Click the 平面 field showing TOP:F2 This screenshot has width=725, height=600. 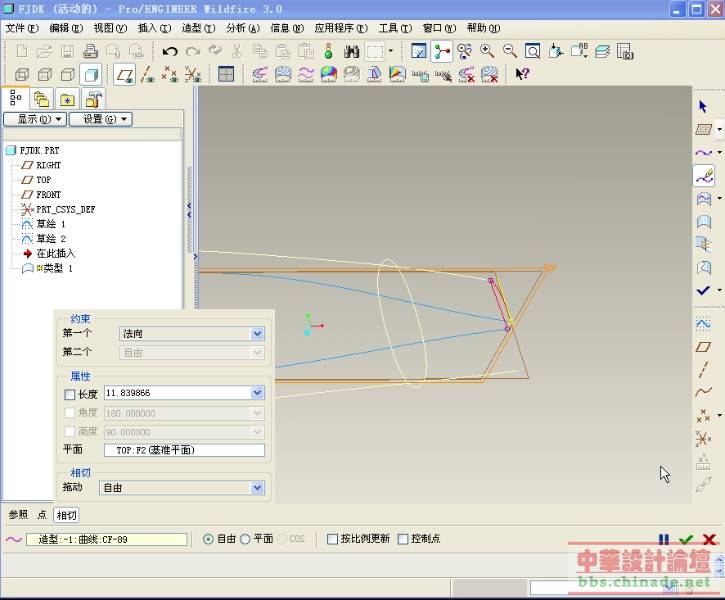184,451
